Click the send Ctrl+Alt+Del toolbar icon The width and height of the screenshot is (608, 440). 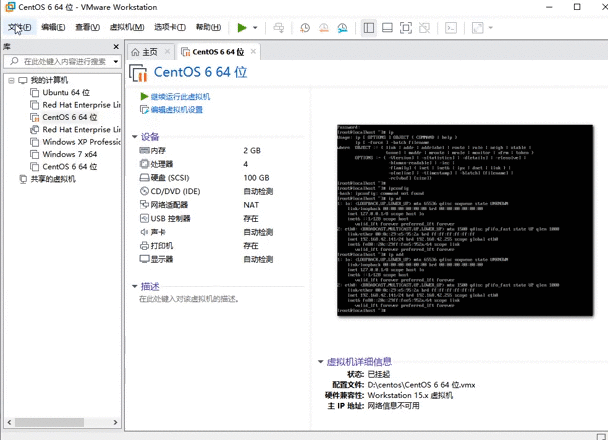(x=278, y=28)
